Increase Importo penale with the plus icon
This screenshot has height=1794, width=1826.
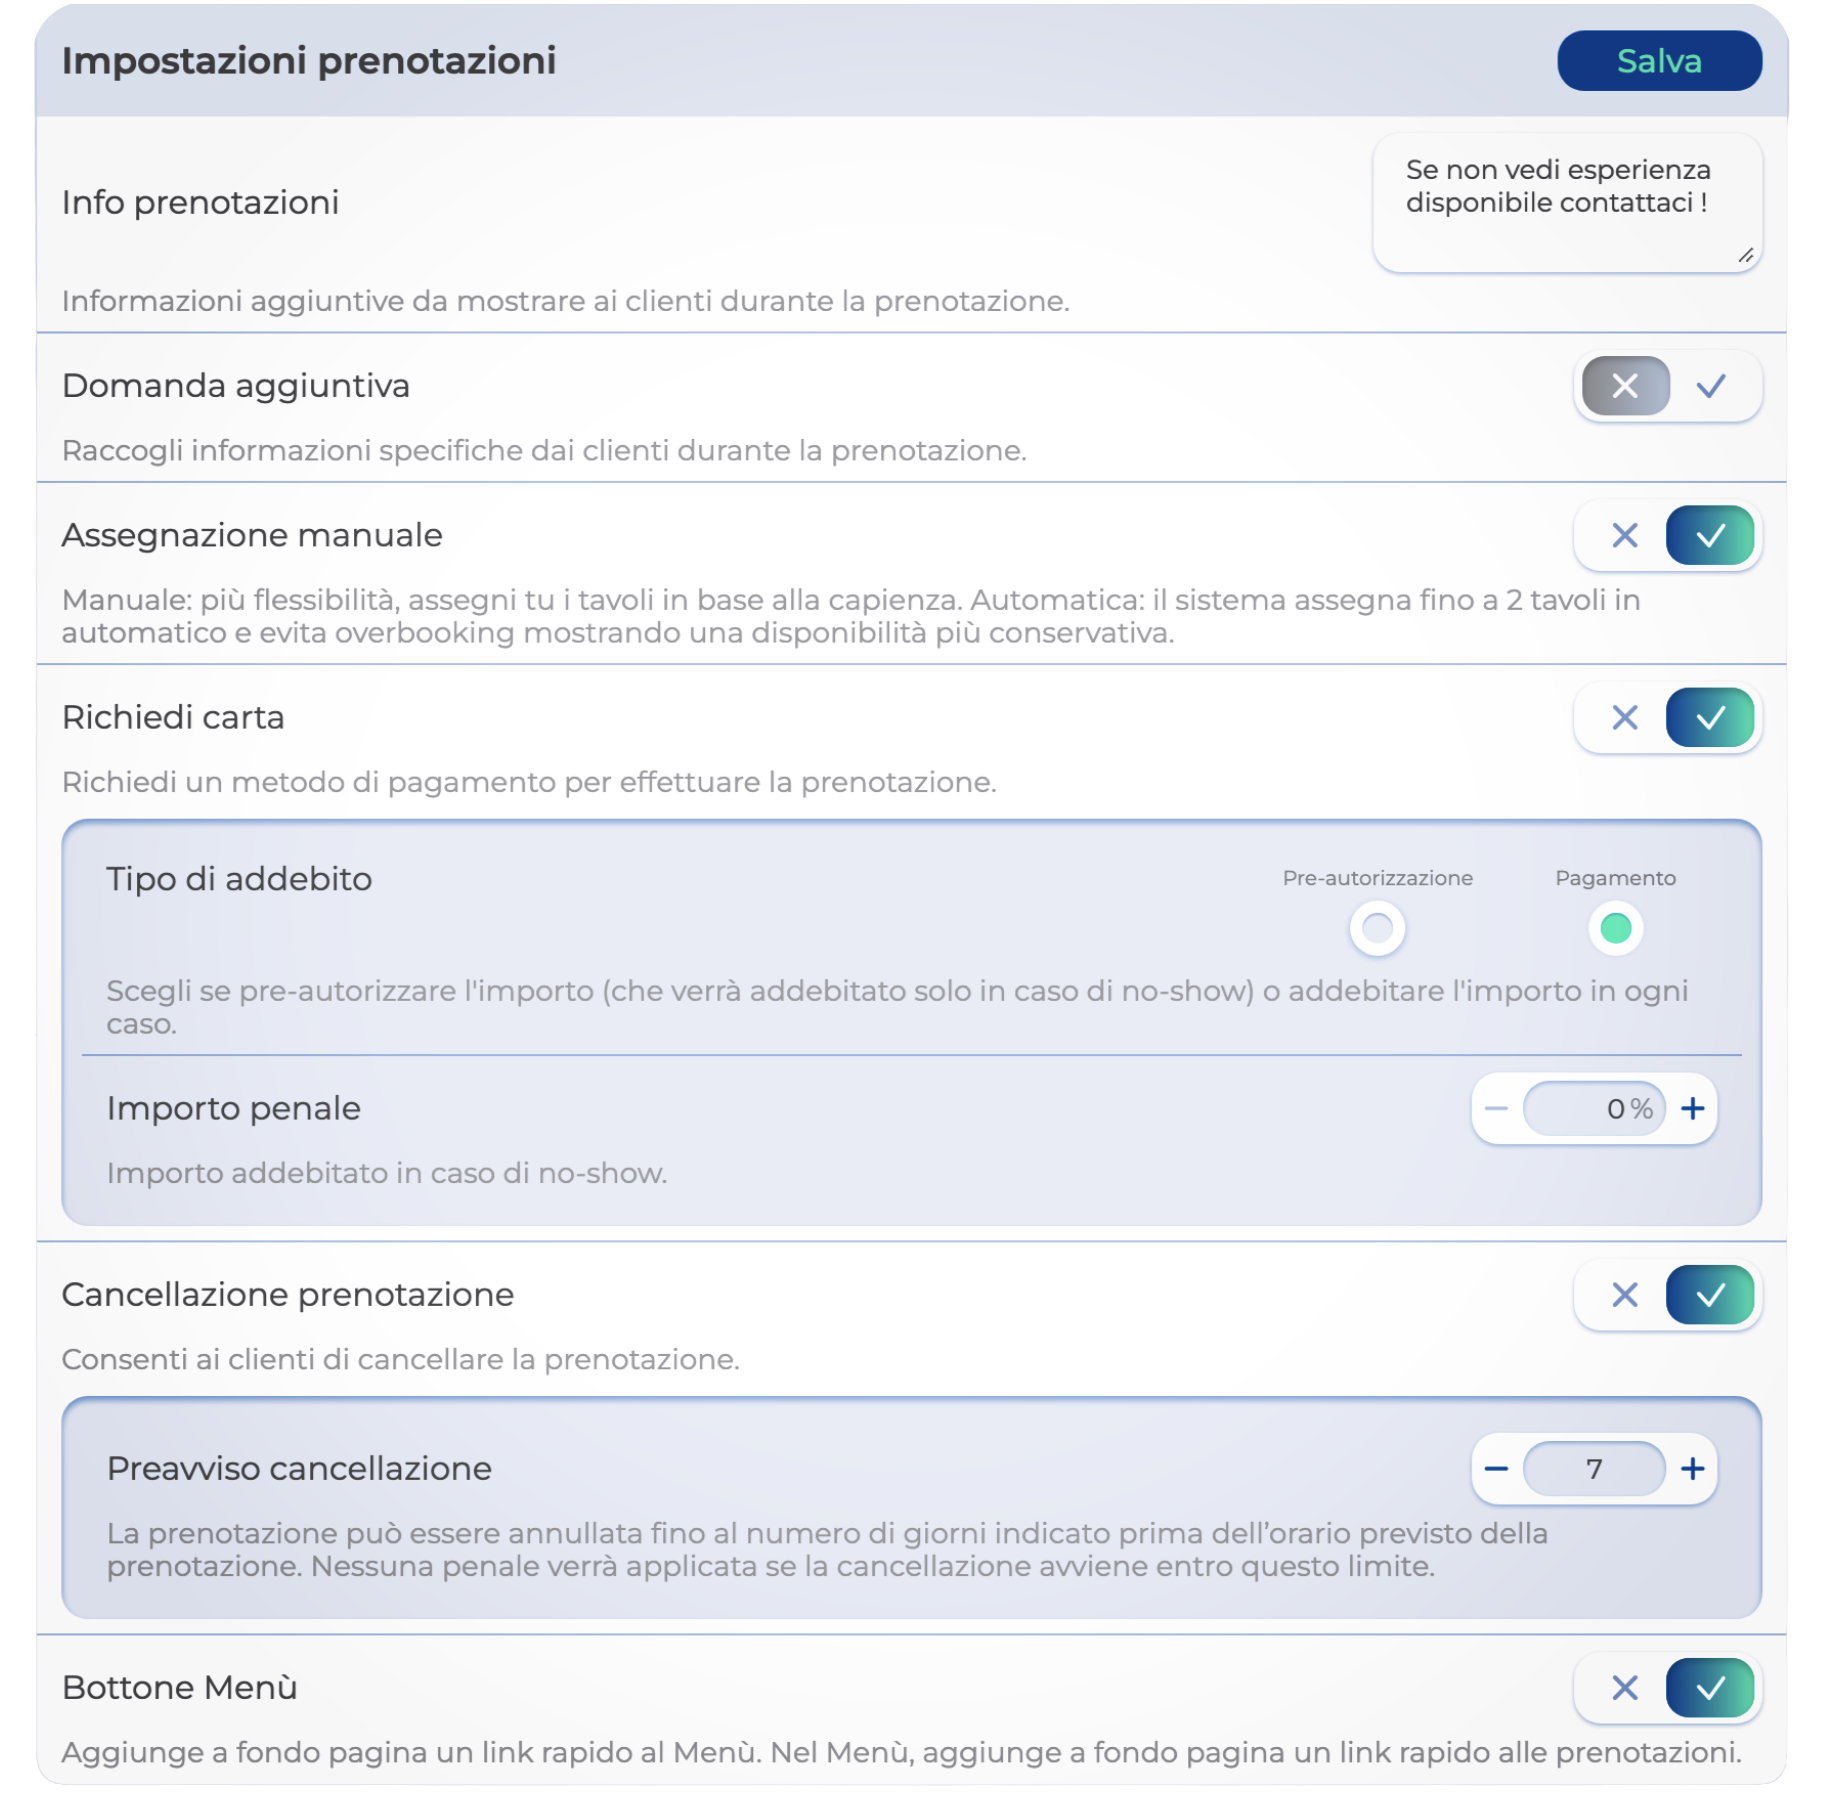tap(1692, 1109)
